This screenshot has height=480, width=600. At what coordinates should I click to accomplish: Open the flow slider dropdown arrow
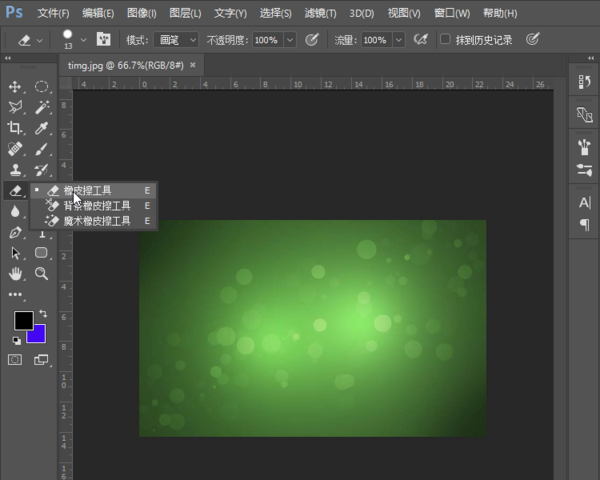click(x=399, y=40)
